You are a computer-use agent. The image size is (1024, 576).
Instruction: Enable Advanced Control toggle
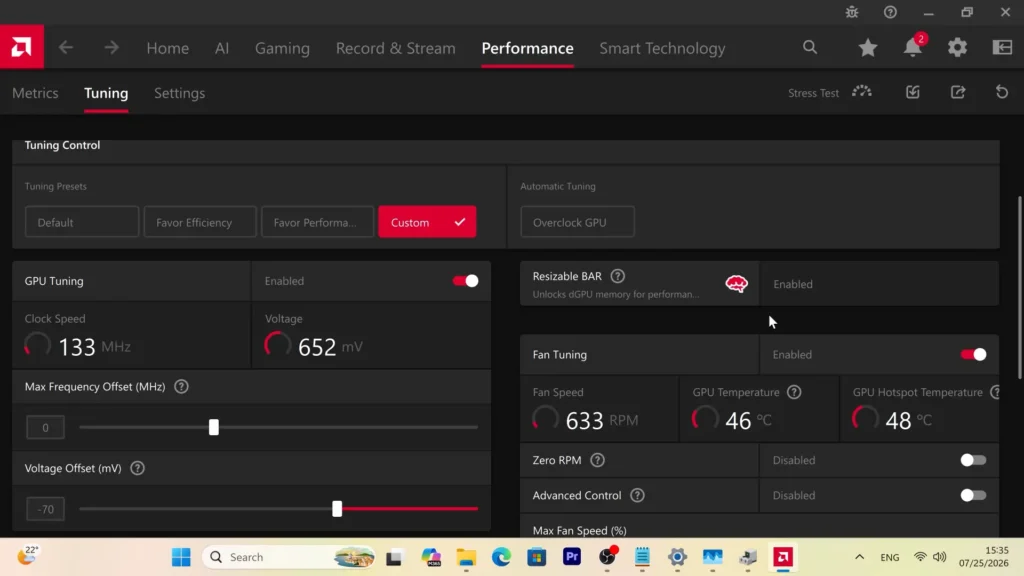click(973, 495)
